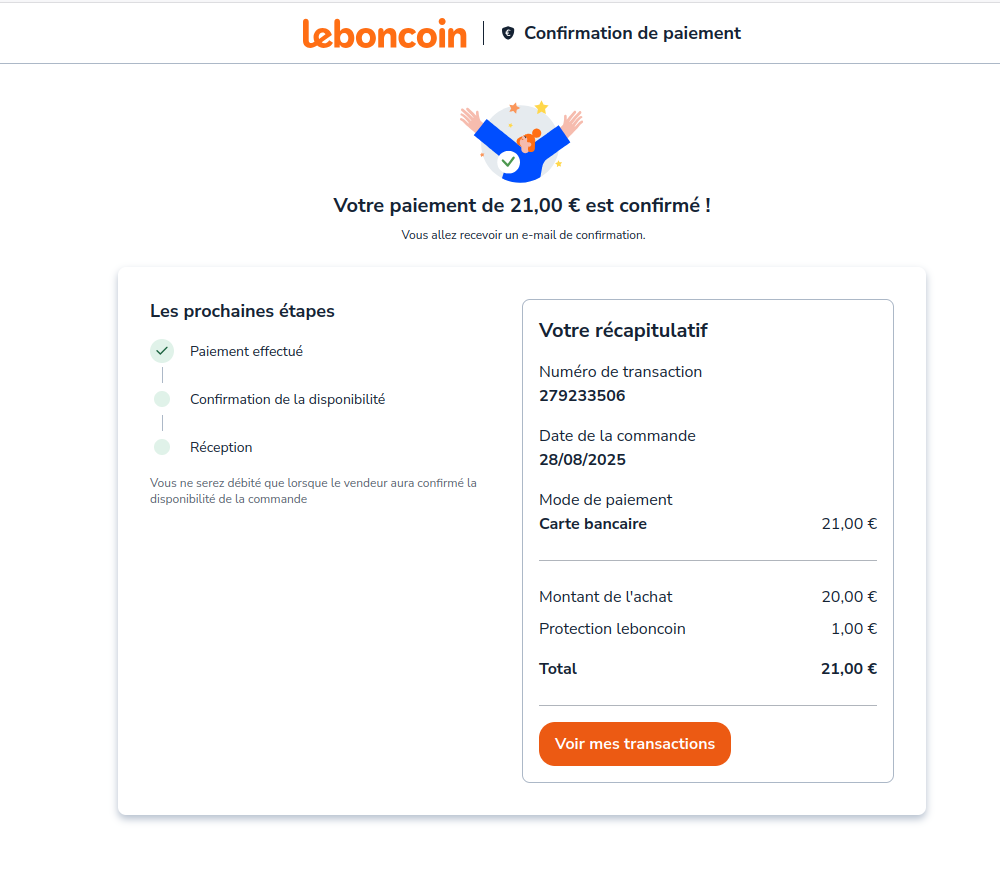The image size is (1000, 877).
Task: Click the green checkmark step icon next to Paiement effectué
Action: tap(162, 351)
